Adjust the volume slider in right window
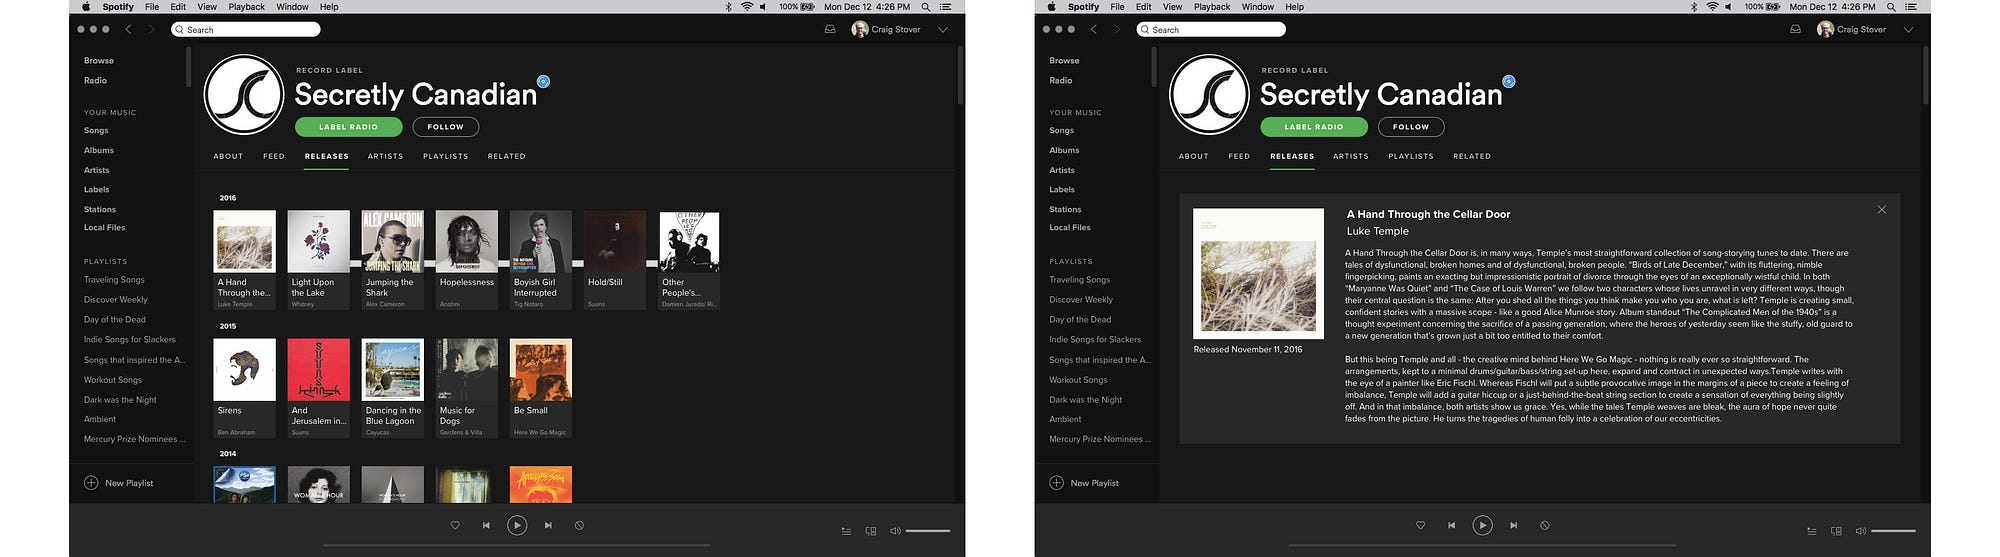2000x557 pixels. pyautogui.click(x=1893, y=531)
